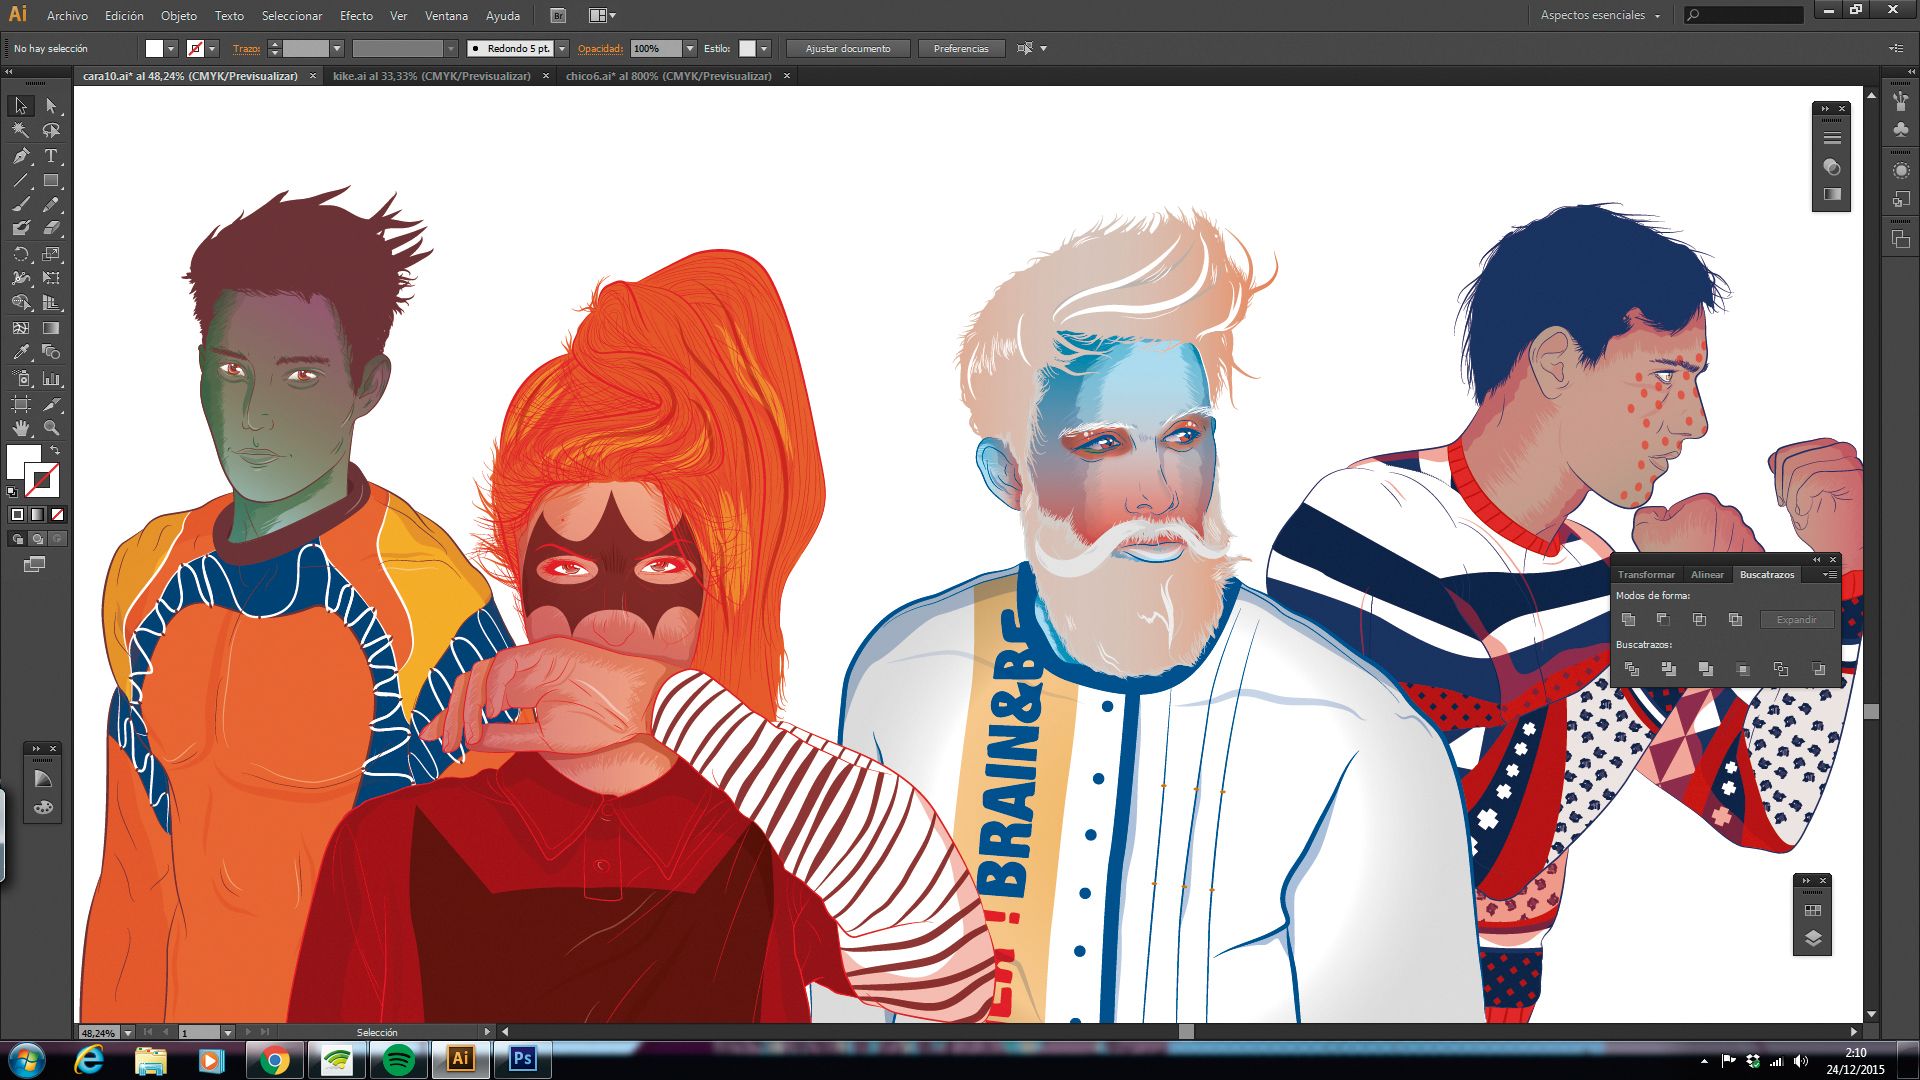The width and height of the screenshot is (1920, 1080).
Task: Open the Efecto menu
Action: coord(356,15)
